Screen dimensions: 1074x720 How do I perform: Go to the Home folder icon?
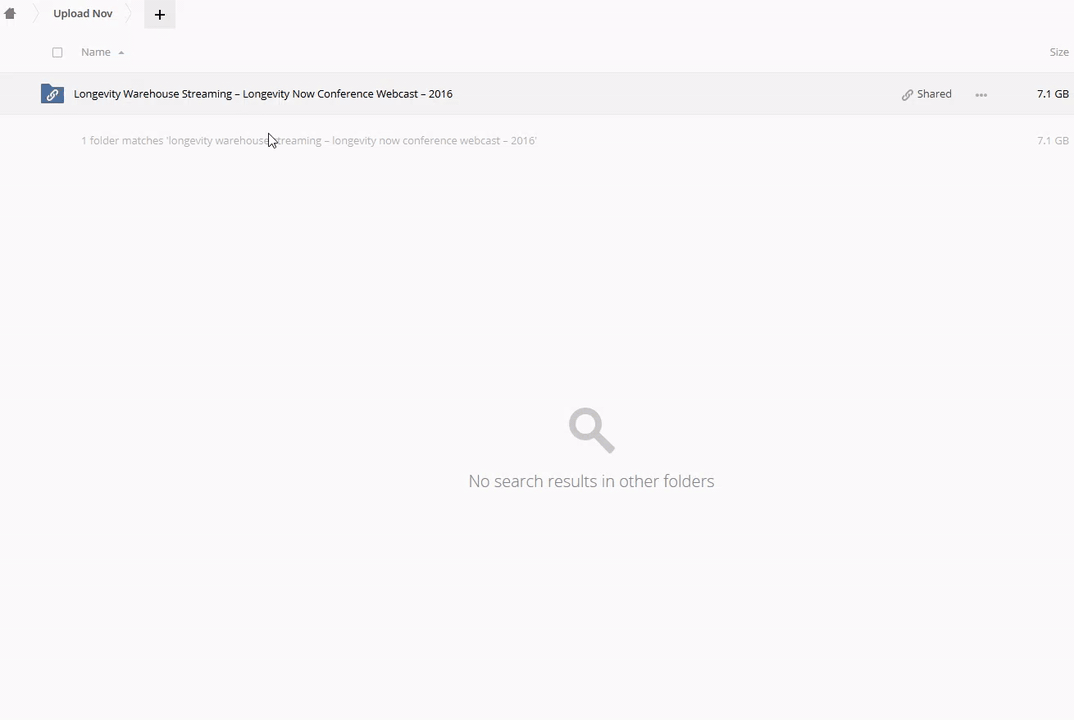pos(10,13)
